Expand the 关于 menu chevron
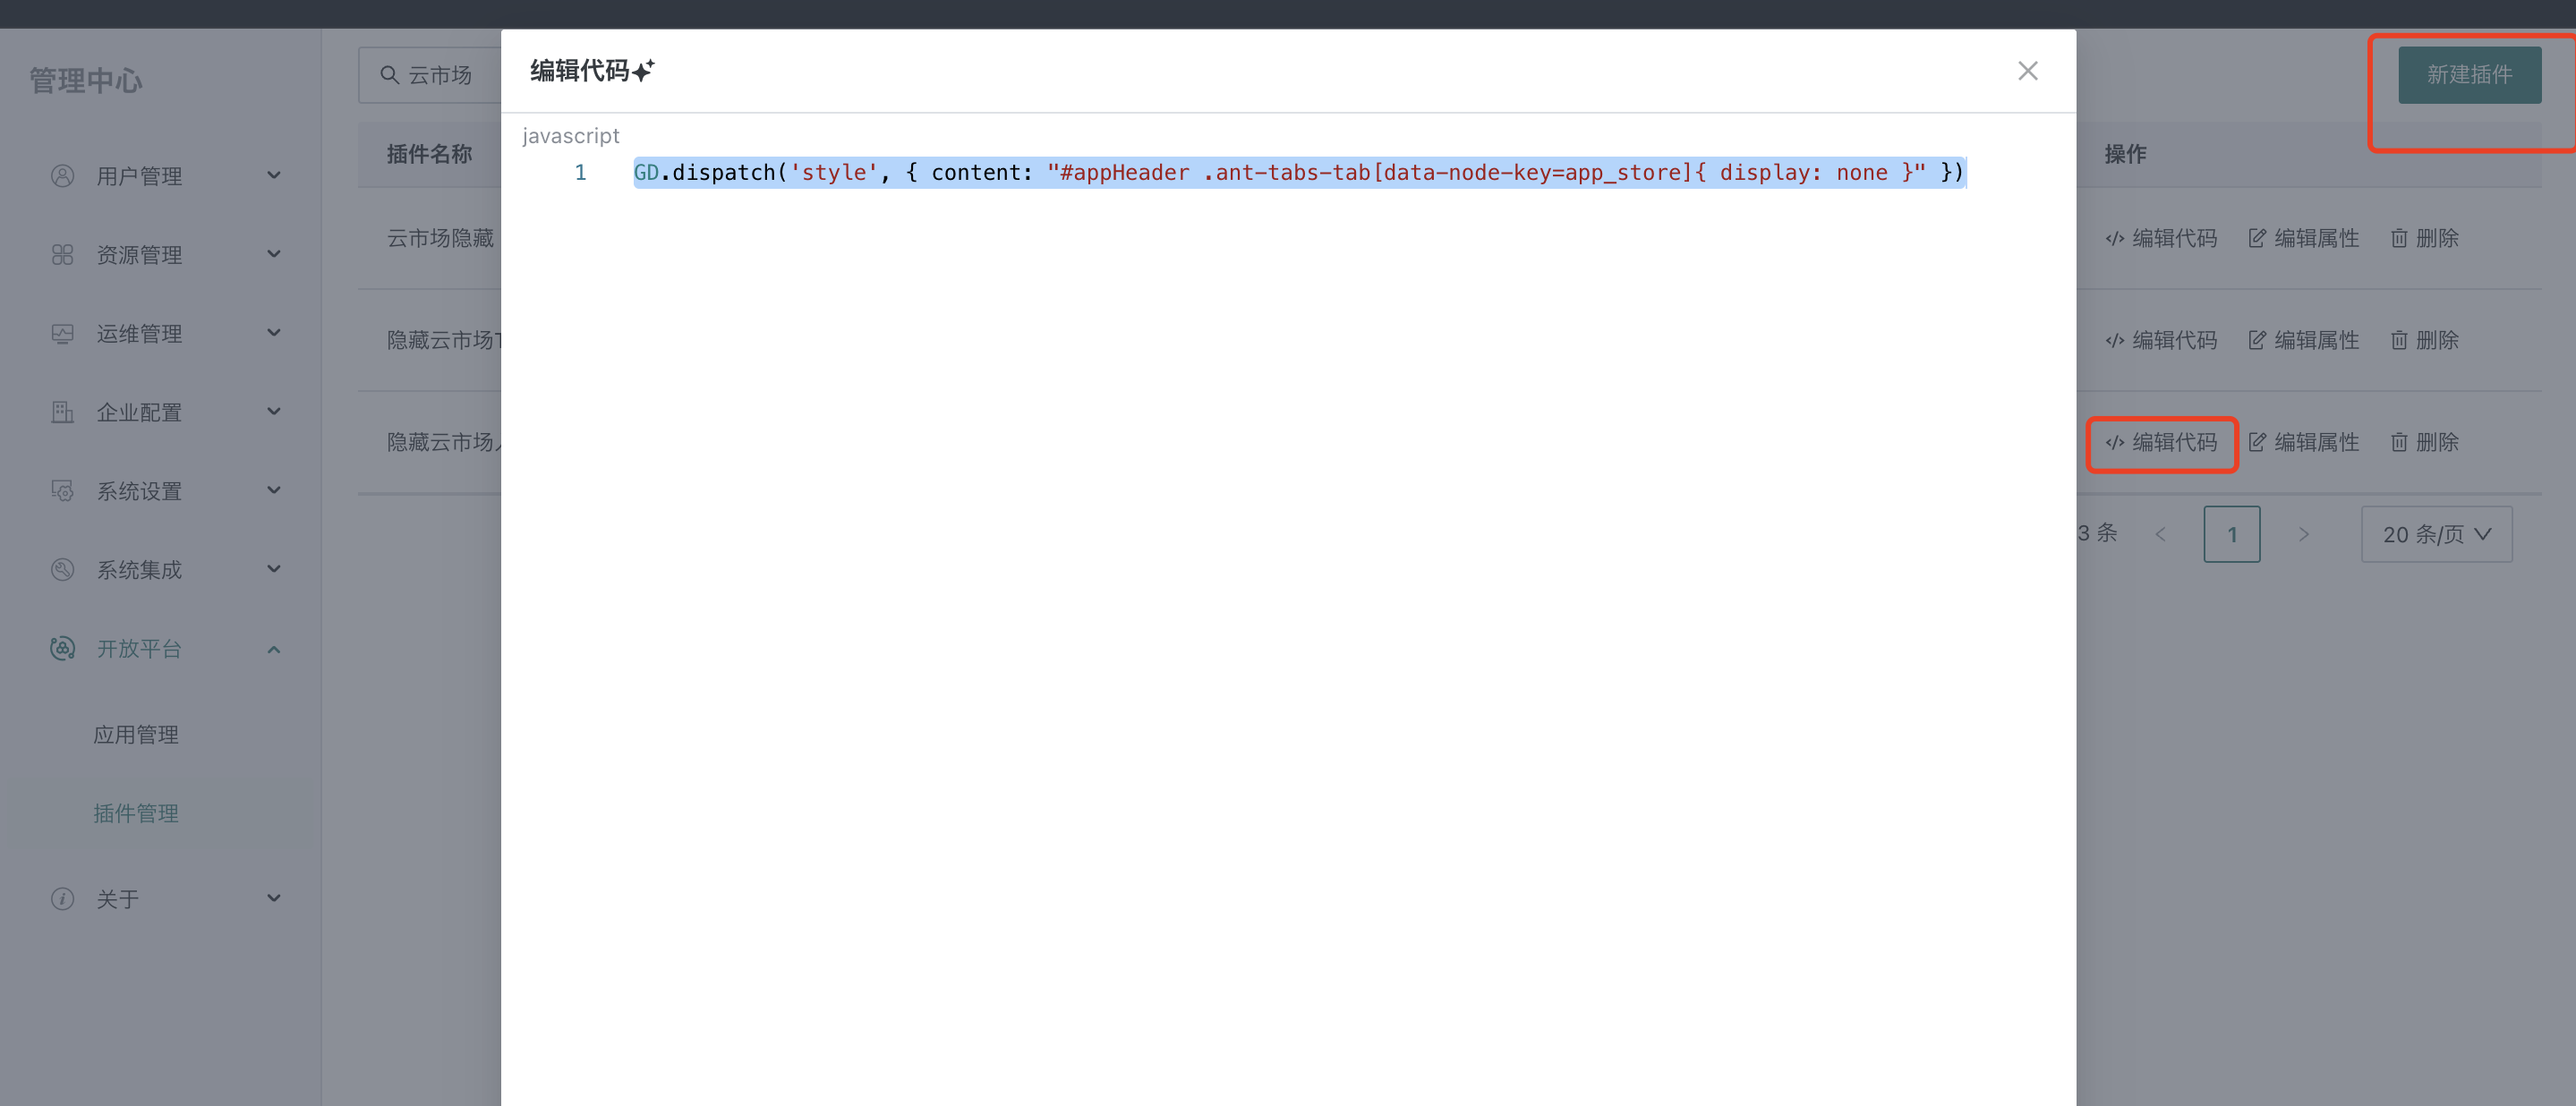This screenshot has height=1106, width=2576. point(273,898)
